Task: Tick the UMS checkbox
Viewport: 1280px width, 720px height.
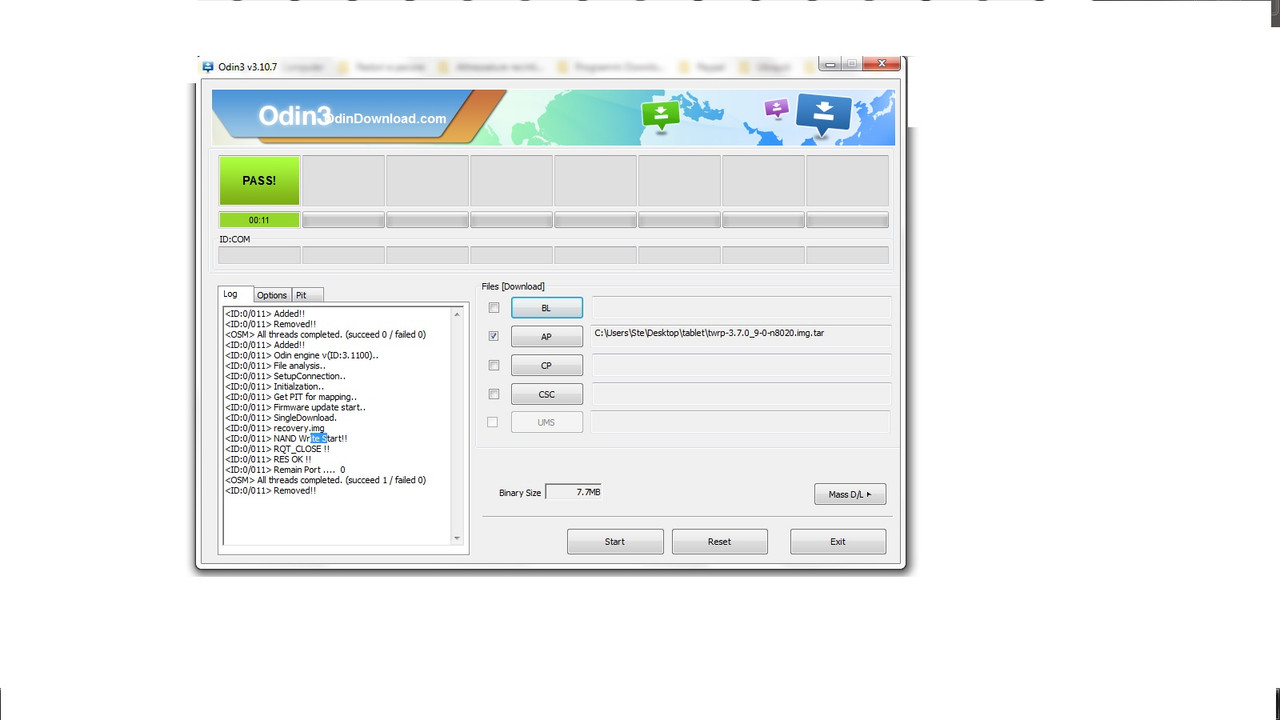Action: (492, 422)
